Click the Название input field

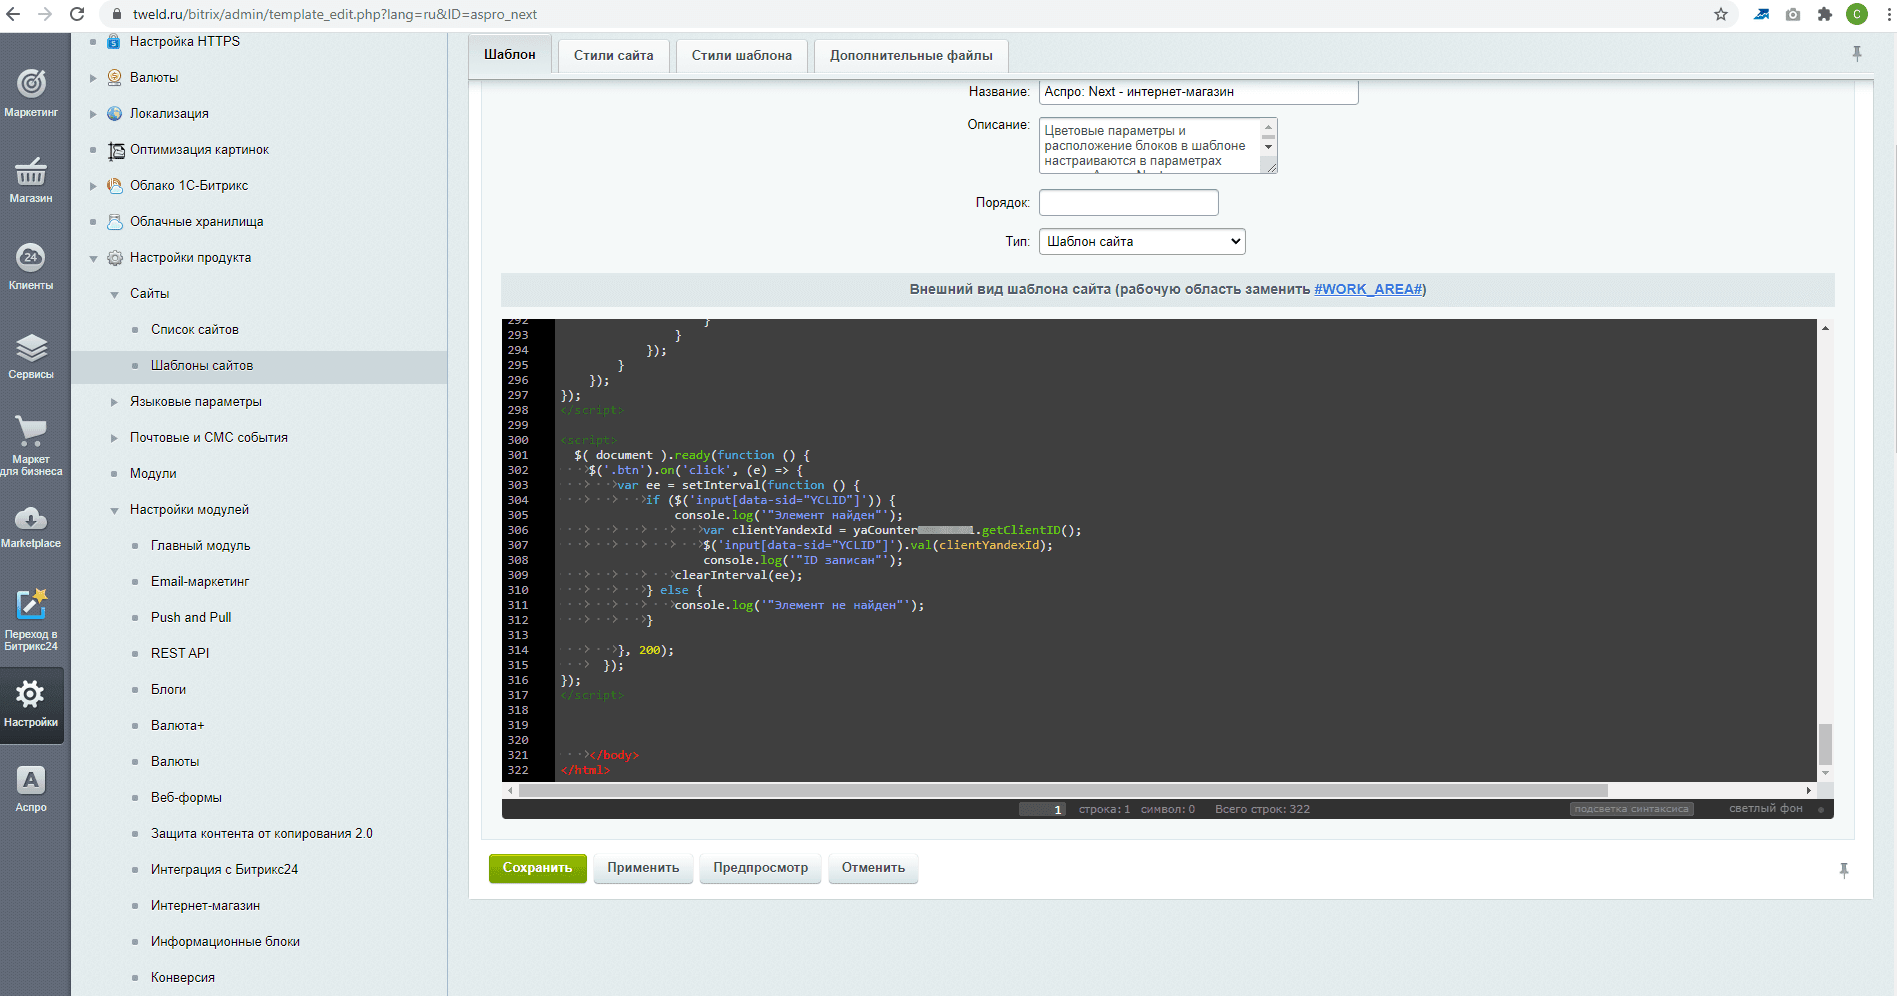pyautogui.click(x=1199, y=92)
